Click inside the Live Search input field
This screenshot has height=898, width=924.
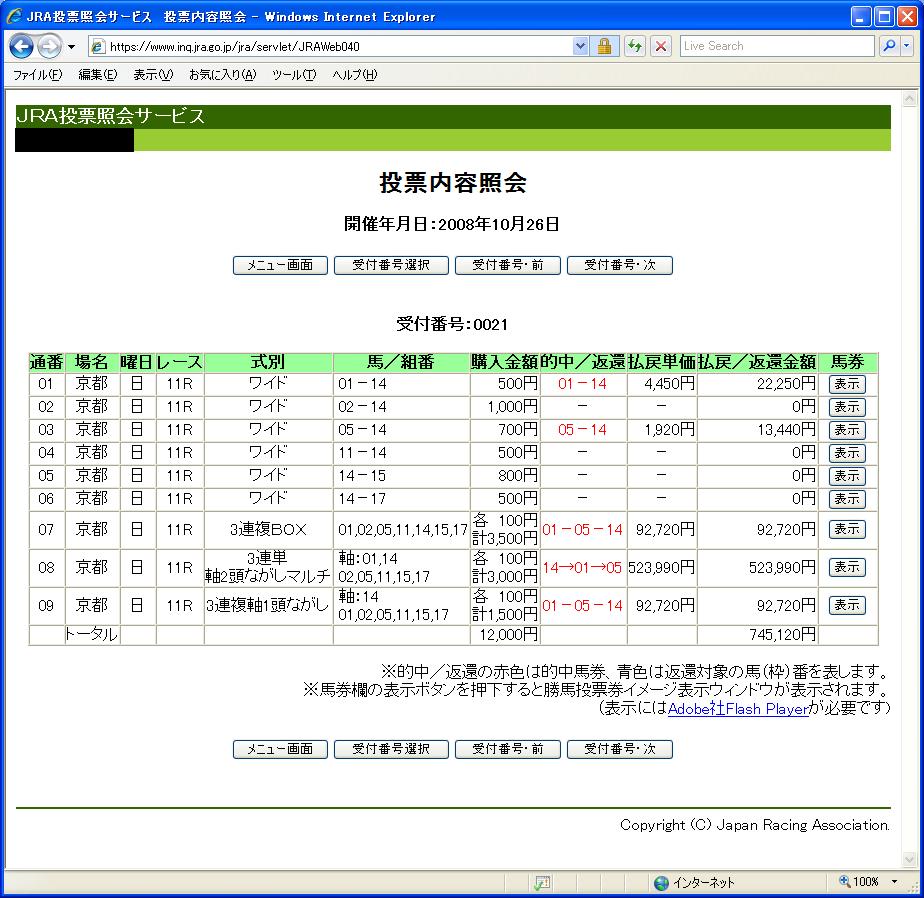(775, 46)
